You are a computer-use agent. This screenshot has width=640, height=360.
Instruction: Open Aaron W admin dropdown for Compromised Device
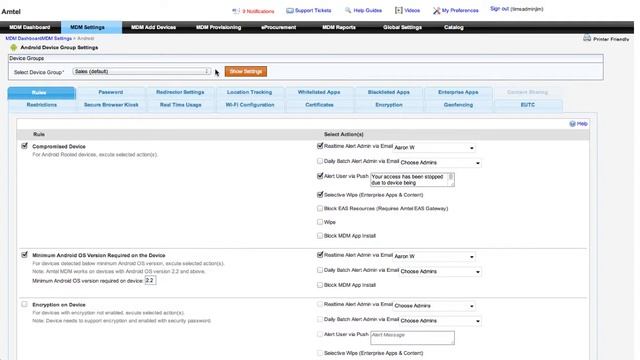point(434,147)
